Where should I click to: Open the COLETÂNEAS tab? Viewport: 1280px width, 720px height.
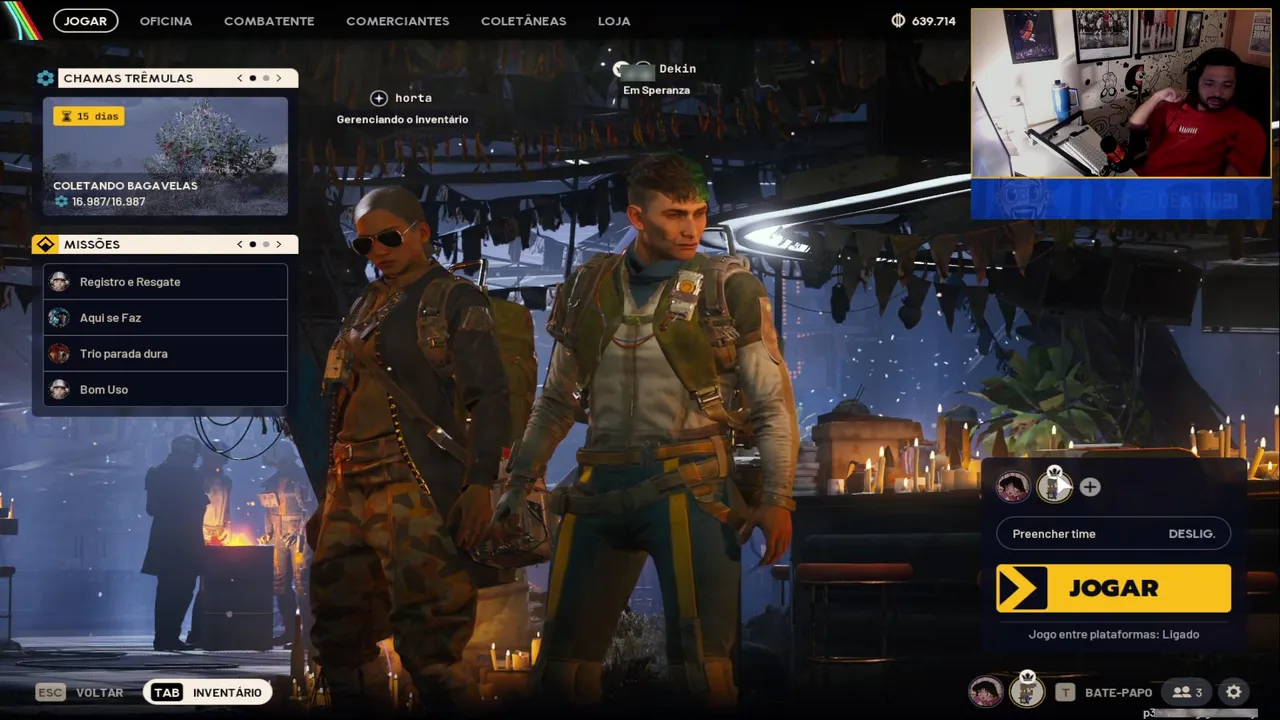(523, 20)
